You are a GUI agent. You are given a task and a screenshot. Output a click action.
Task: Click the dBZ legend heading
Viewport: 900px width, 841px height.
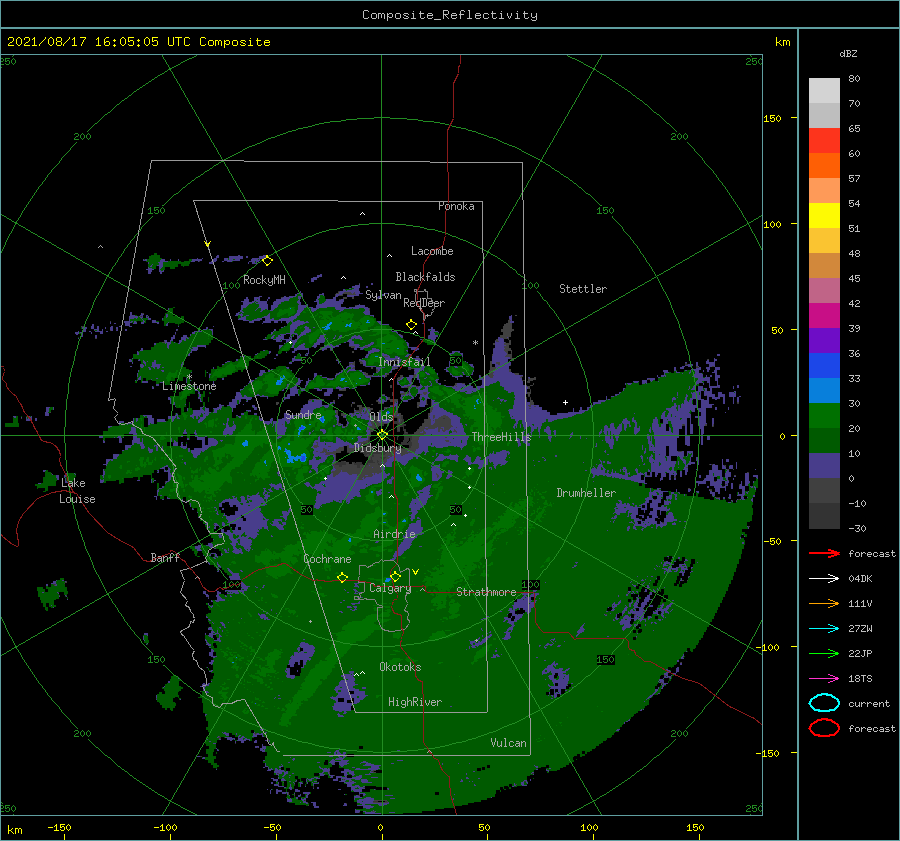pyautogui.click(x=848, y=53)
